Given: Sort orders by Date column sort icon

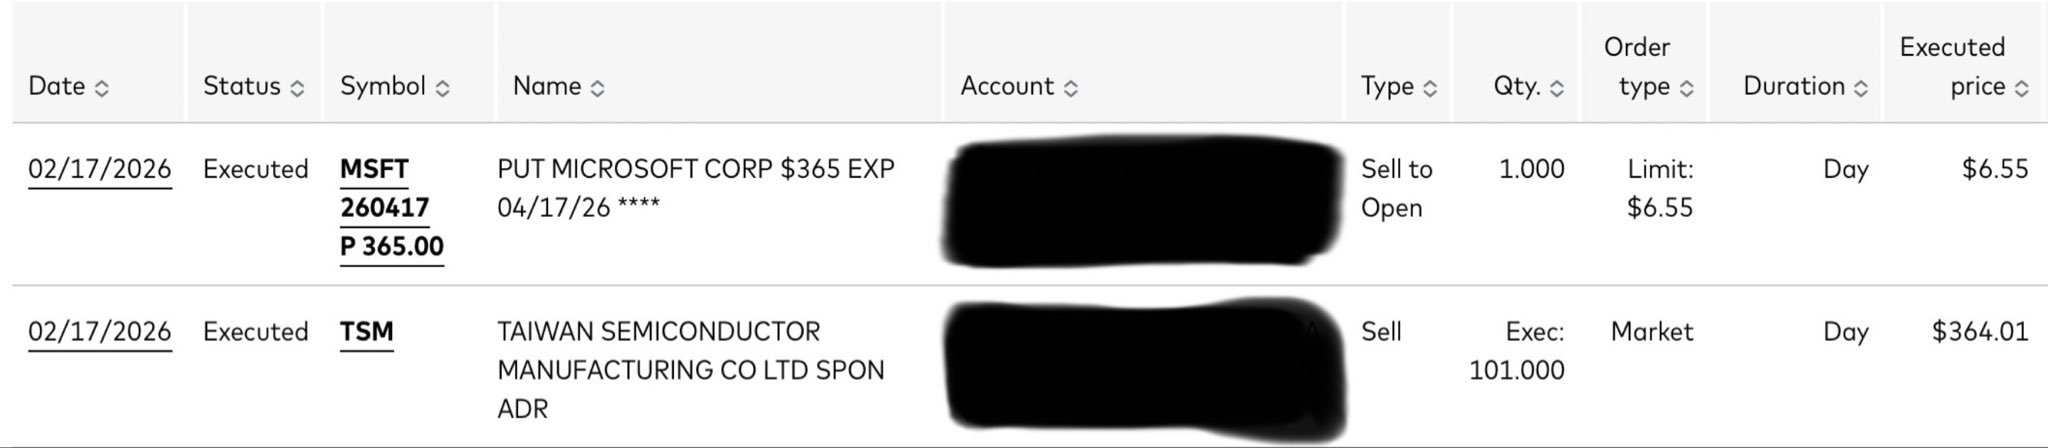Looking at the screenshot, I should 101,88.
